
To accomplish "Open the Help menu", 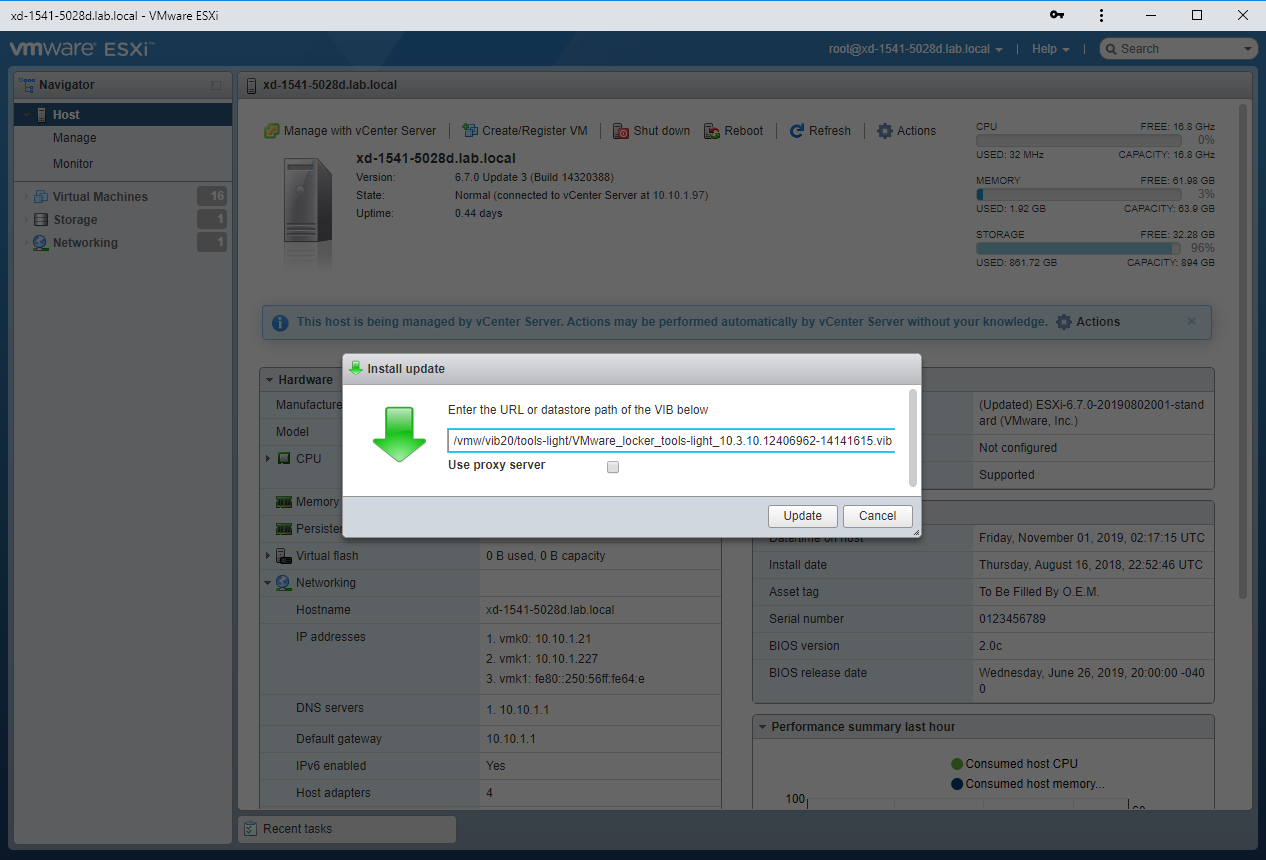I will [x=1051, y=49].
